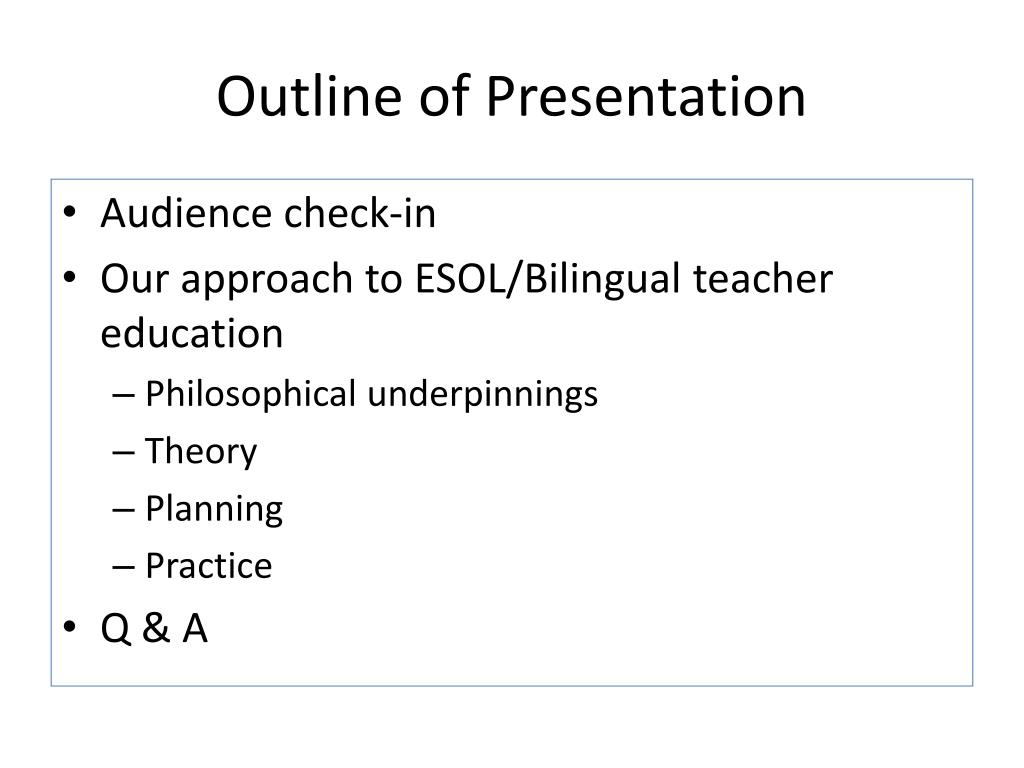
Task: Select the Q & A bullet text
Action: pyautogui.click(x=154, y=629)
